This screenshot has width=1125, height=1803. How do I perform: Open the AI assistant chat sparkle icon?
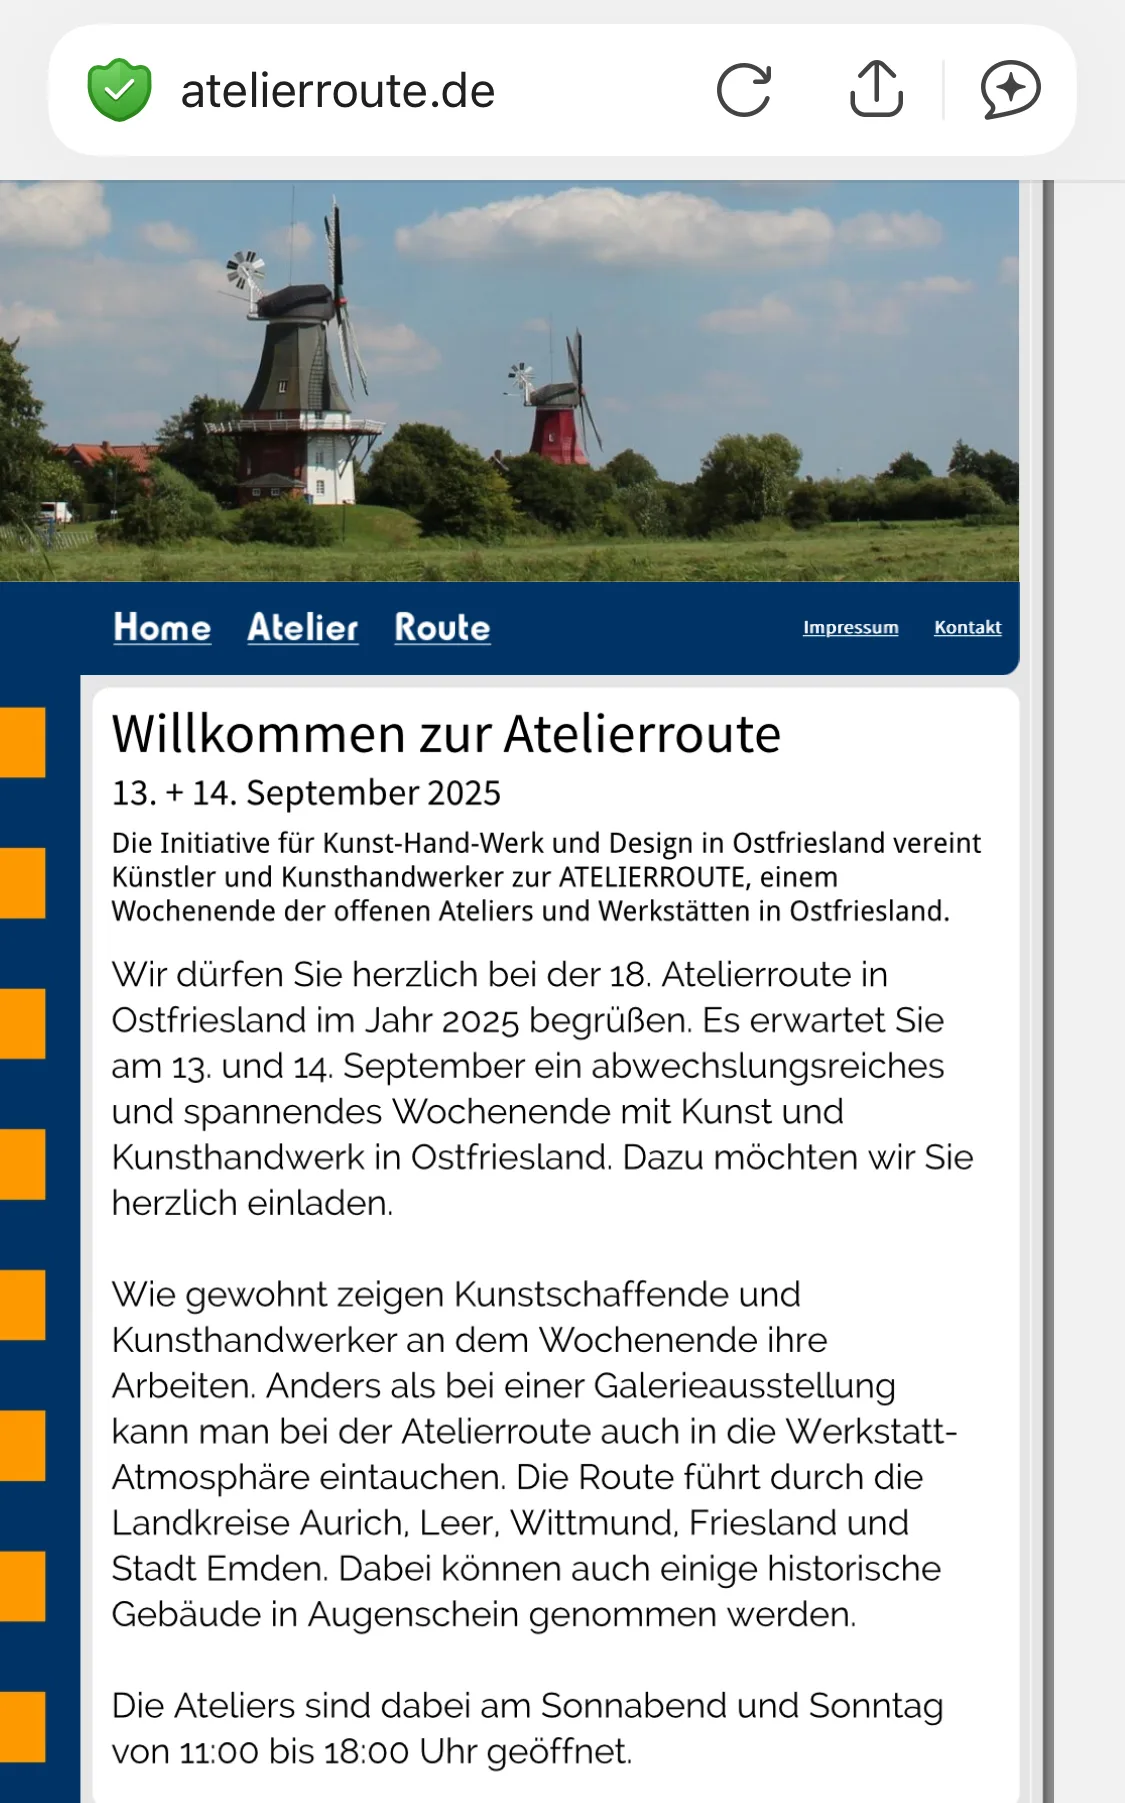(1011, 90)
